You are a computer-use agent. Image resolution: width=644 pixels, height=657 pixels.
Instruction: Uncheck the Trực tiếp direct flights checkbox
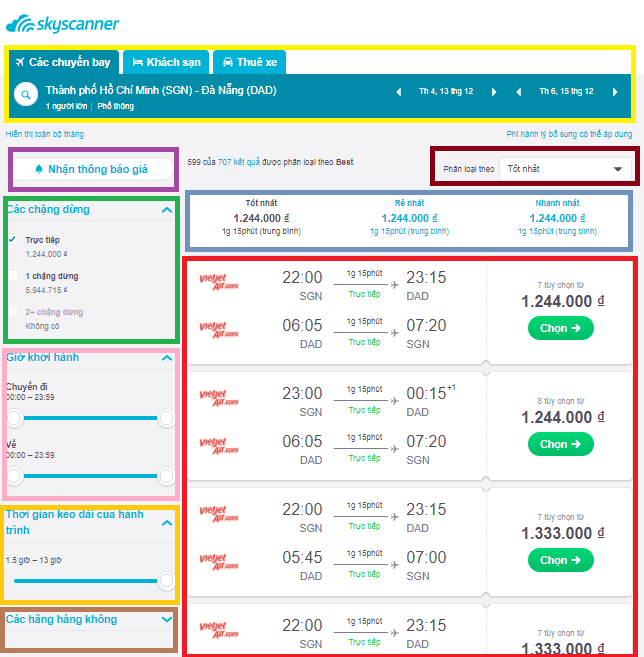(13, 240)
